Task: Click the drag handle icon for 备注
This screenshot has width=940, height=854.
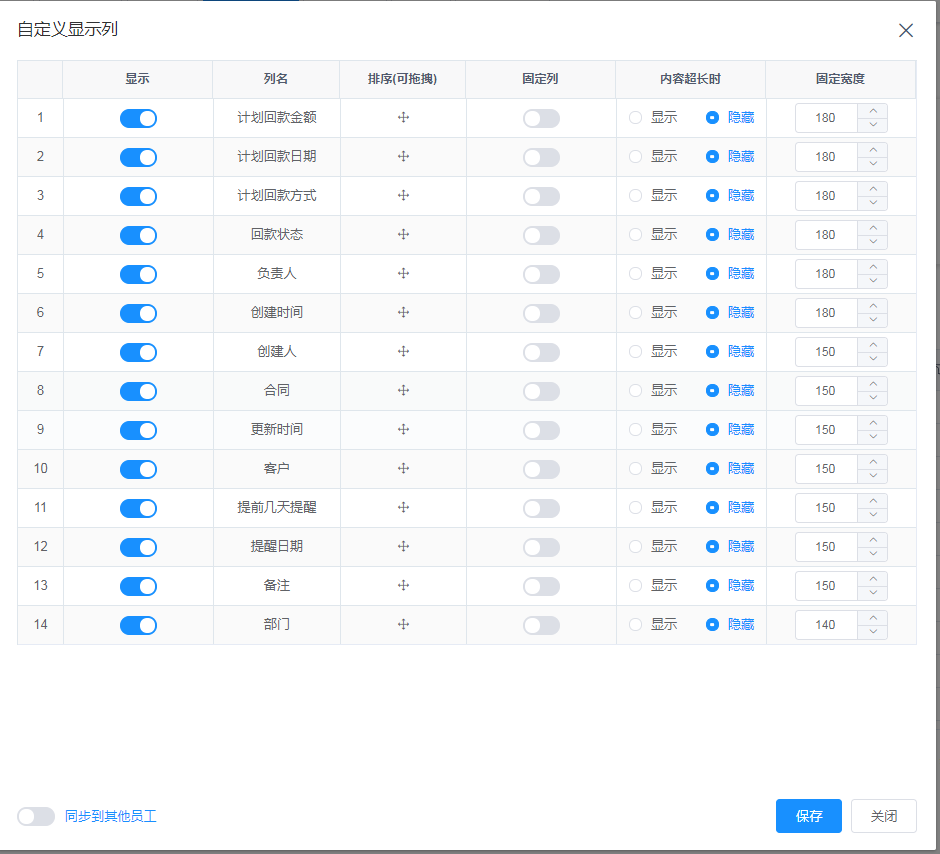Action: click(404, 586)
